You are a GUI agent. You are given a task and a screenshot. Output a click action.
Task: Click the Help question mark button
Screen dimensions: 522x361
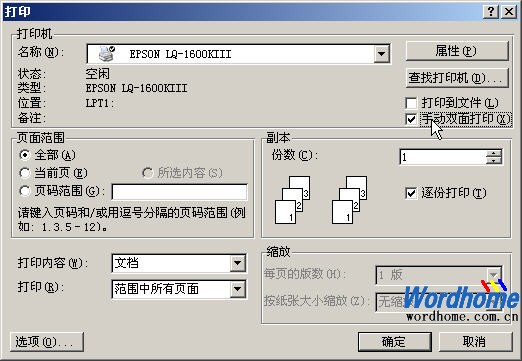tap(491, 12)
